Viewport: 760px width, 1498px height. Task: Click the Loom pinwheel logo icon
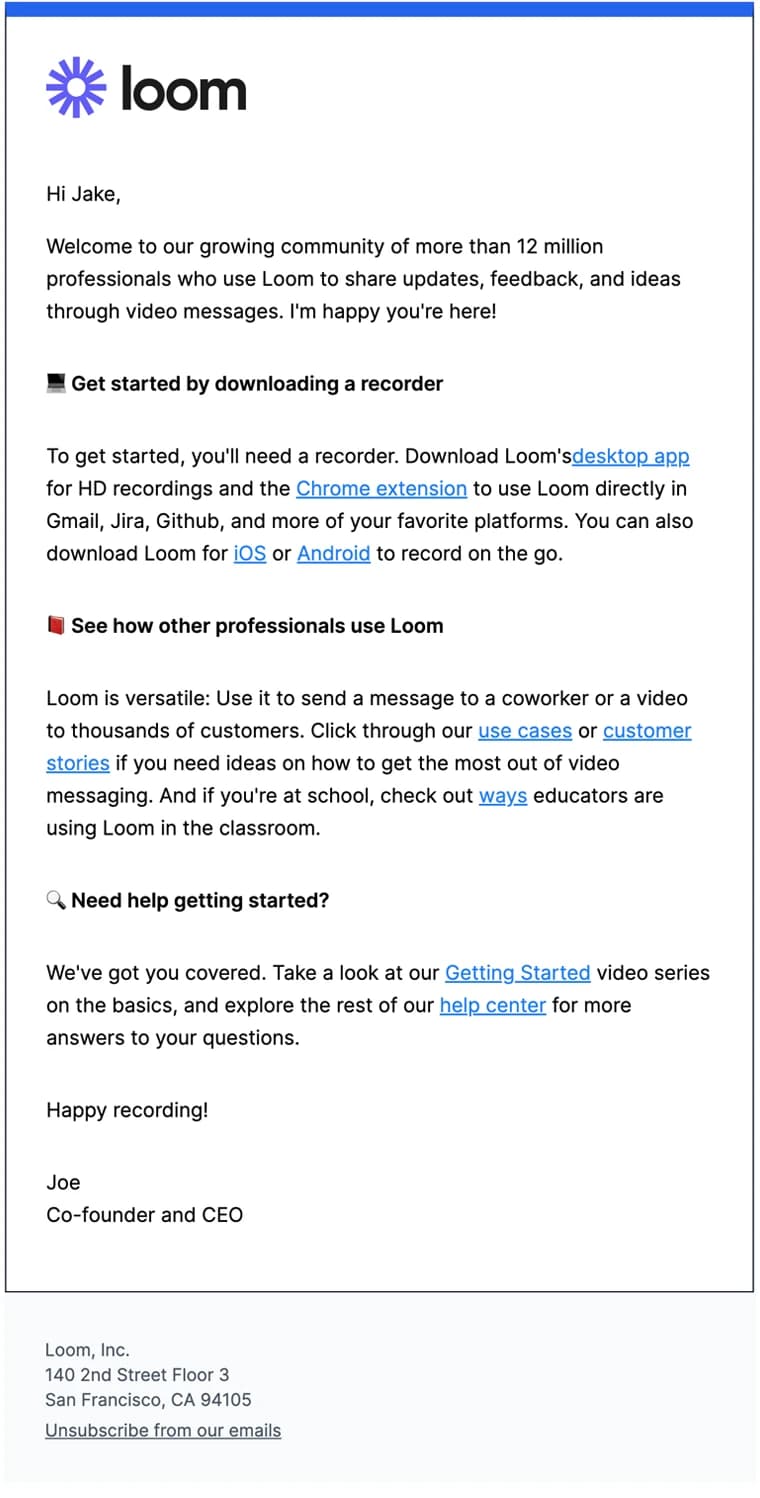click(x=76, y=88)
